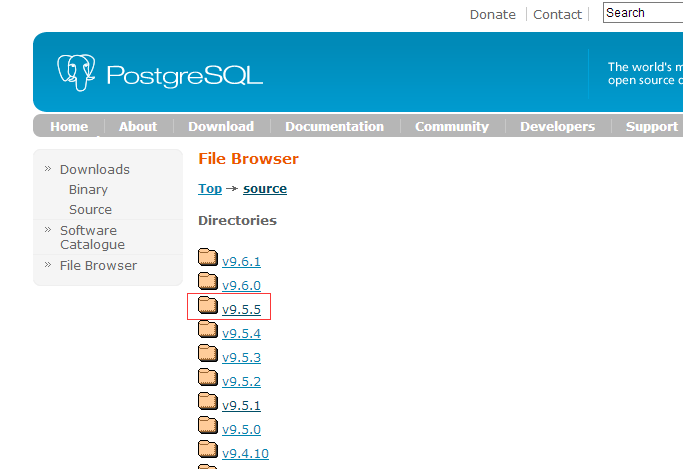Click the PostgreSQL elephant logo
This screenshot has height=469, width=683.
[76, 73]
